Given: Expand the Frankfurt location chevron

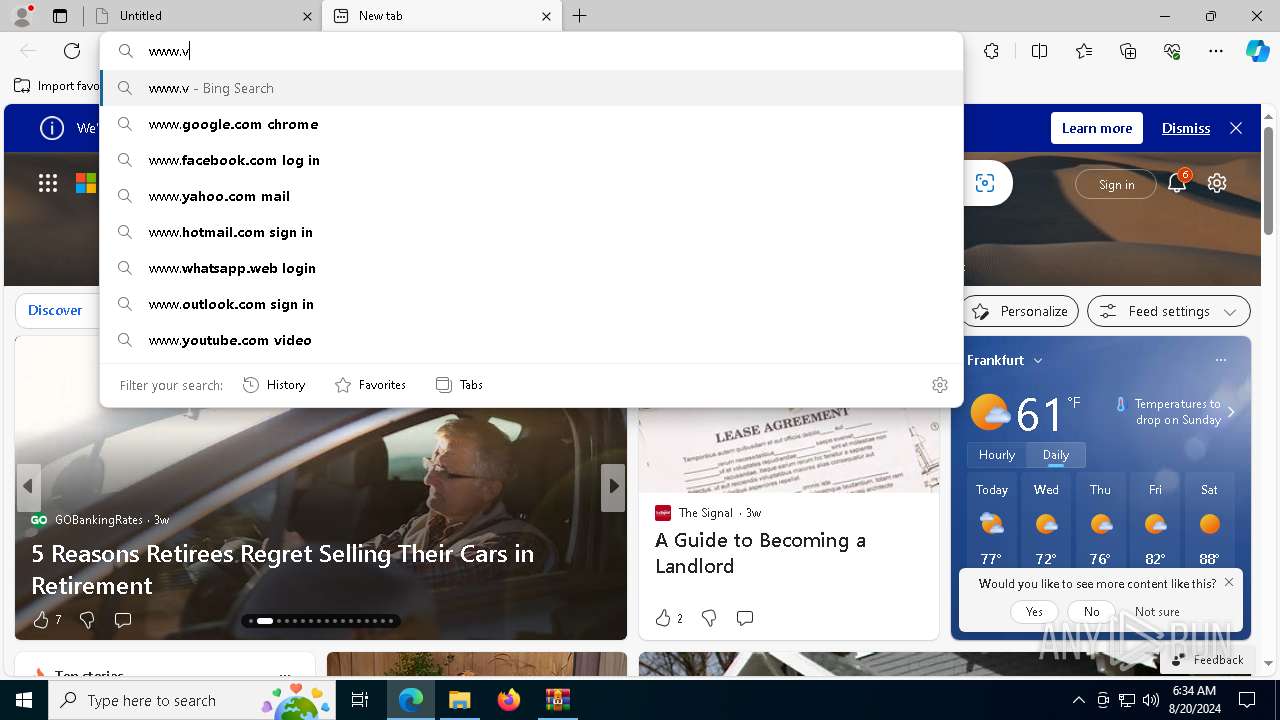Looking at the screenshot, I should [1038, 360].
